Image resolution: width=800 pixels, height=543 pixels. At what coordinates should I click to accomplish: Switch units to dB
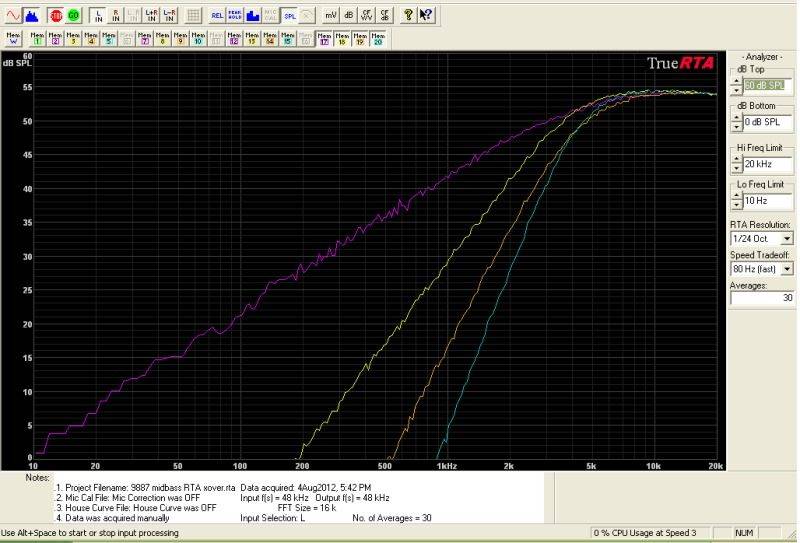[348, 15]
